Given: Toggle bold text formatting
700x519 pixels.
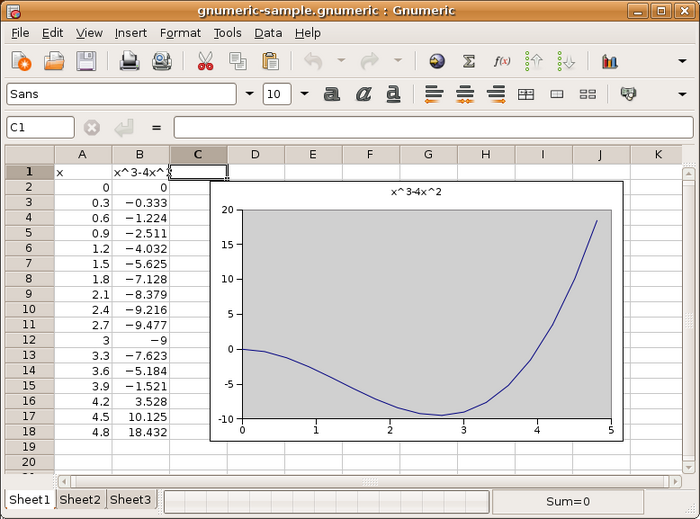Looking at the screenshot, I should (332, 94).
